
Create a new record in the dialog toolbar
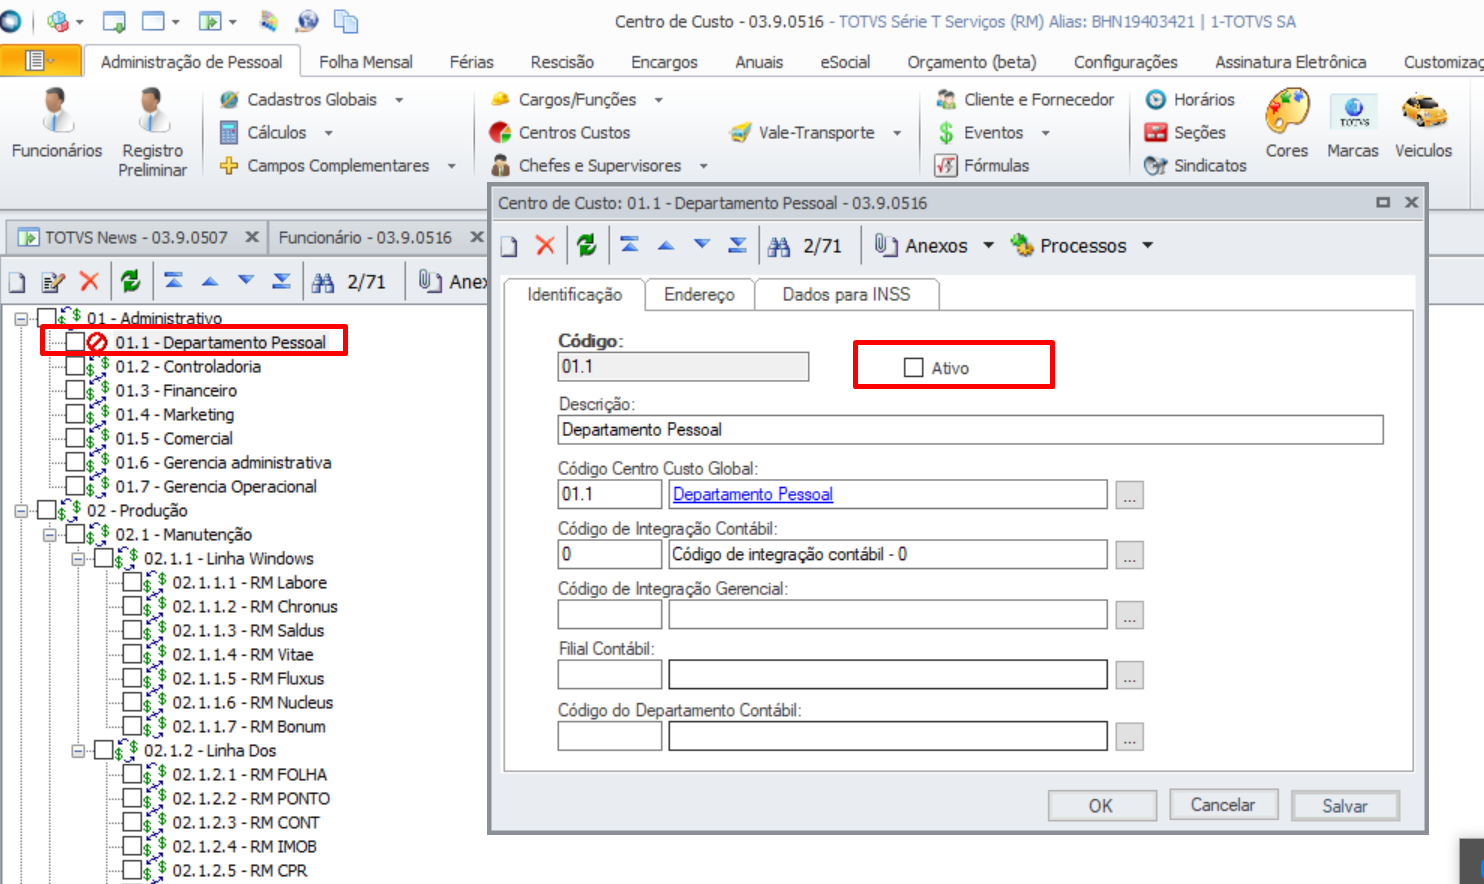pyautogui.click(x=510, y=246)
